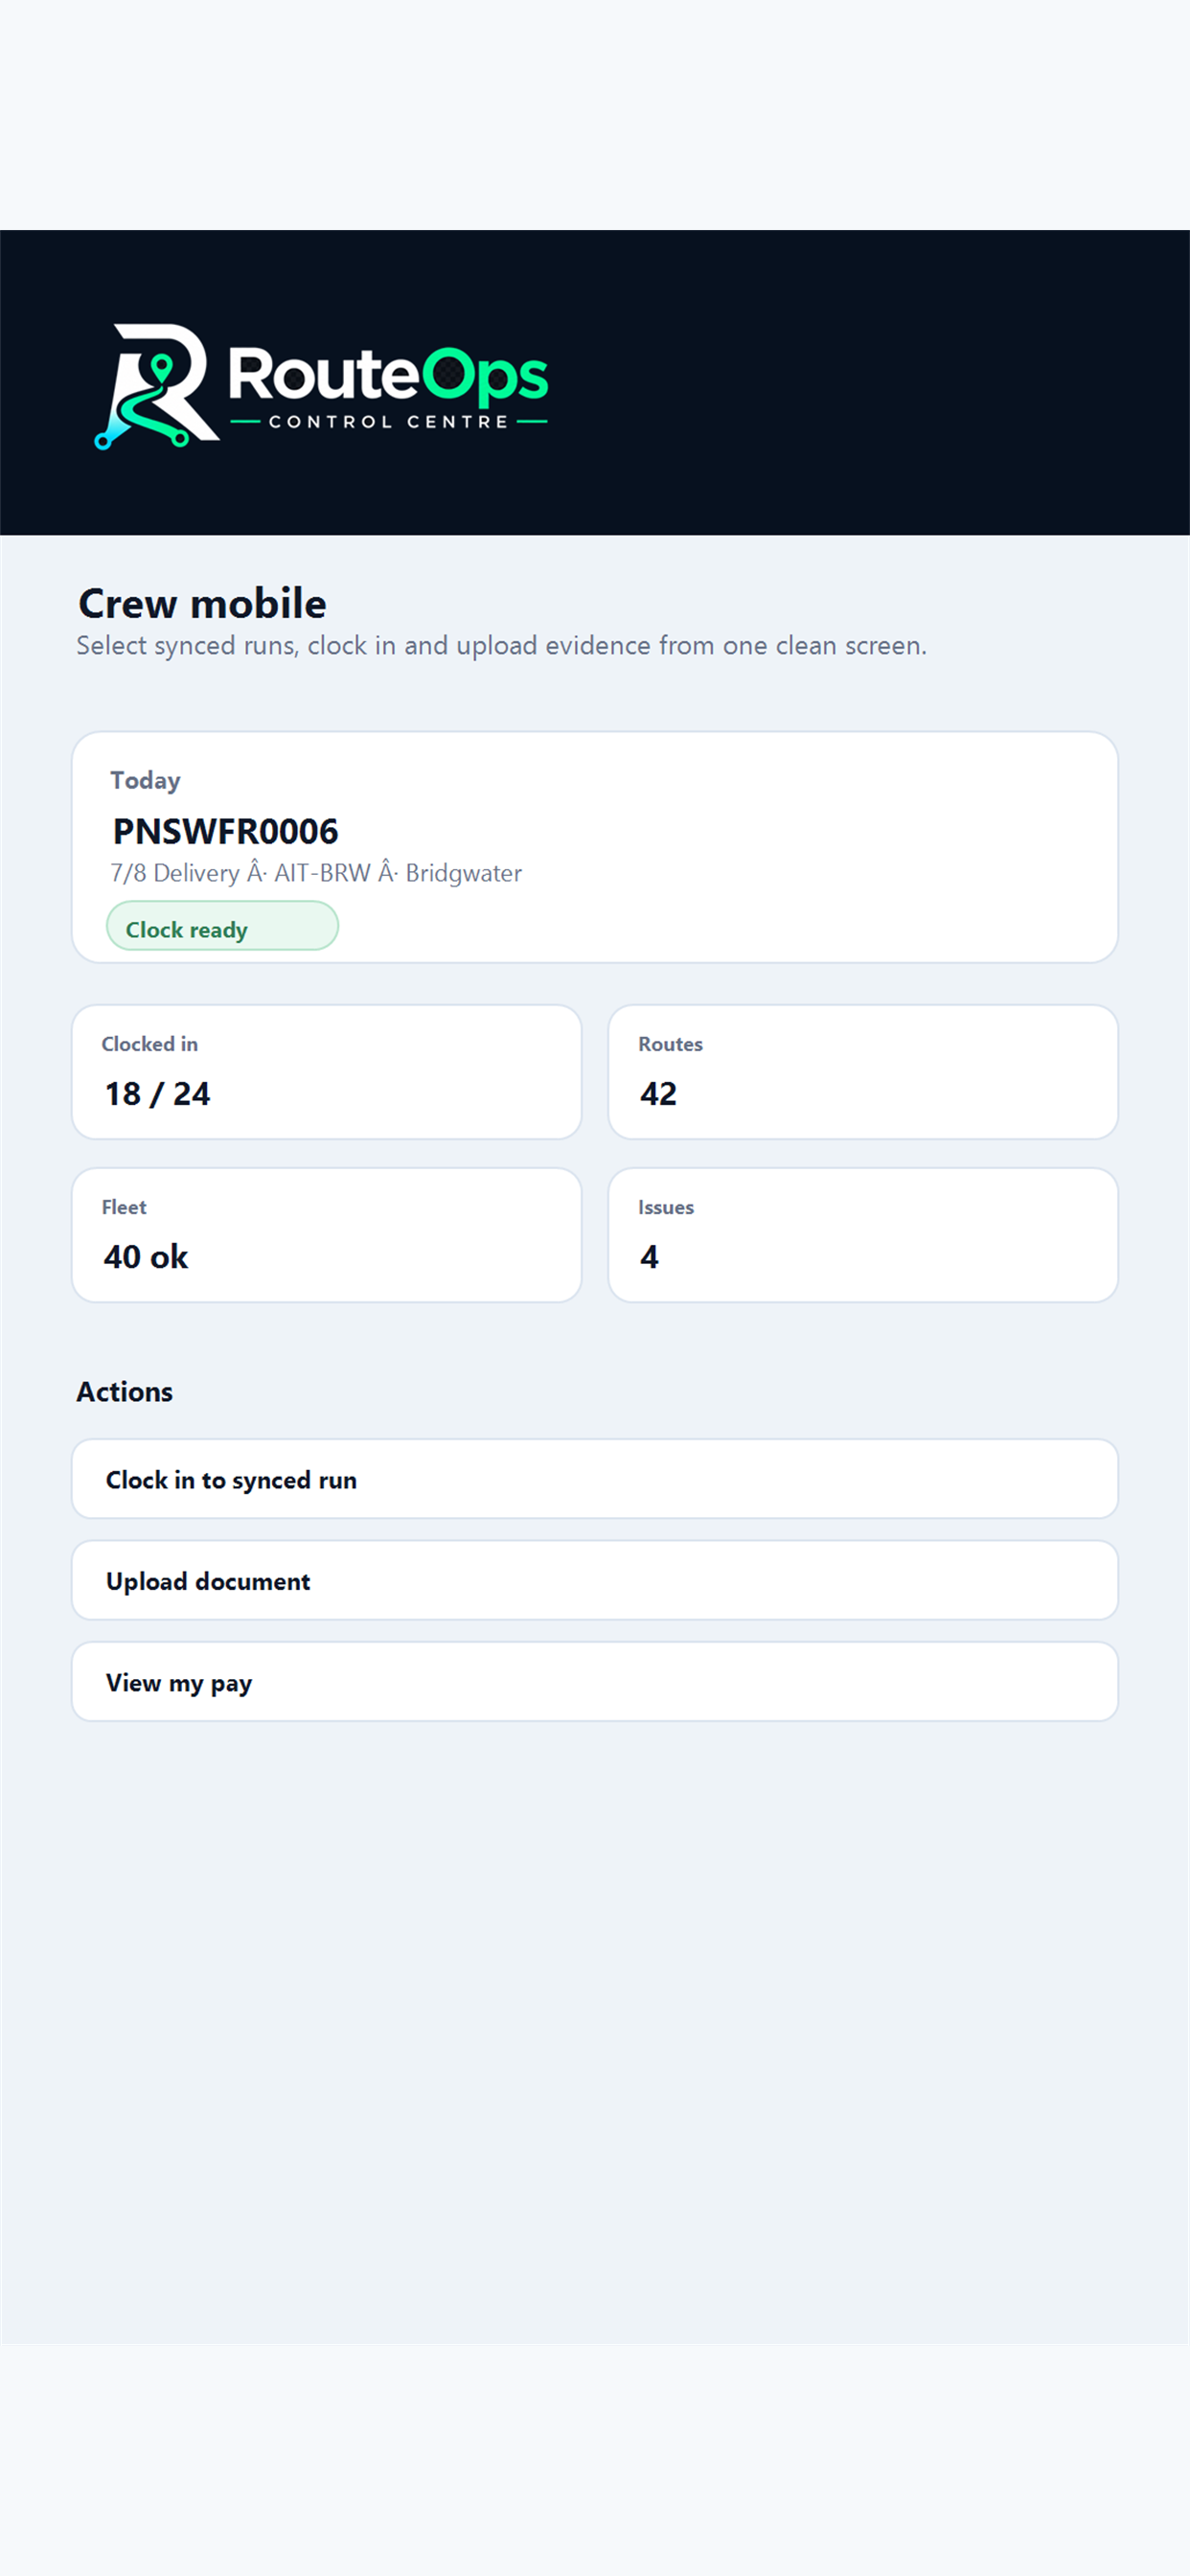Select the Clocked in 18 / 24 tile
1190x2576 pixels.
pos(326,1072)
